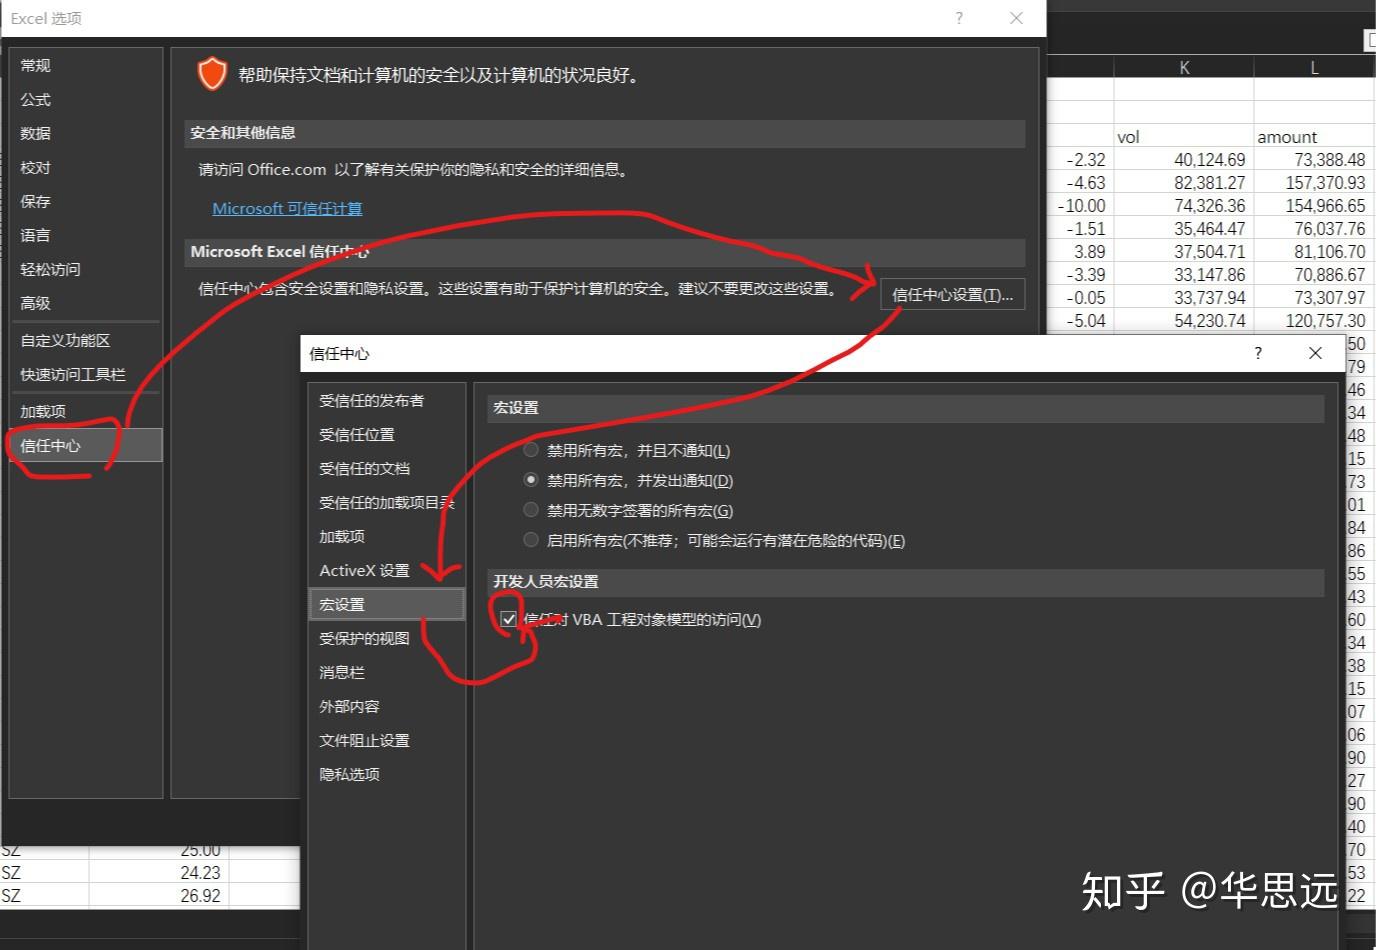This screenshot has width=1376, height=950.
Task: Switch to 常规 settings category
Action: point(34,65)
